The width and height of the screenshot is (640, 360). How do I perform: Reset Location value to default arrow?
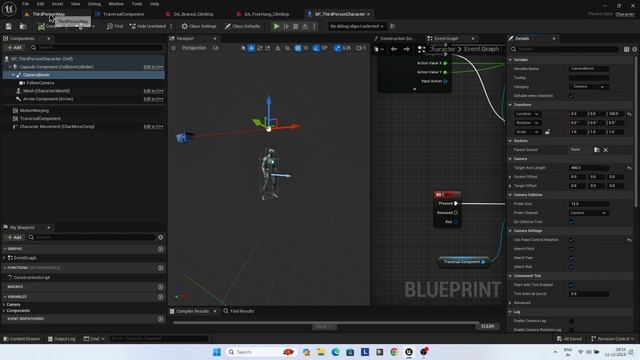pyautogui.click(x=629, y=114)
